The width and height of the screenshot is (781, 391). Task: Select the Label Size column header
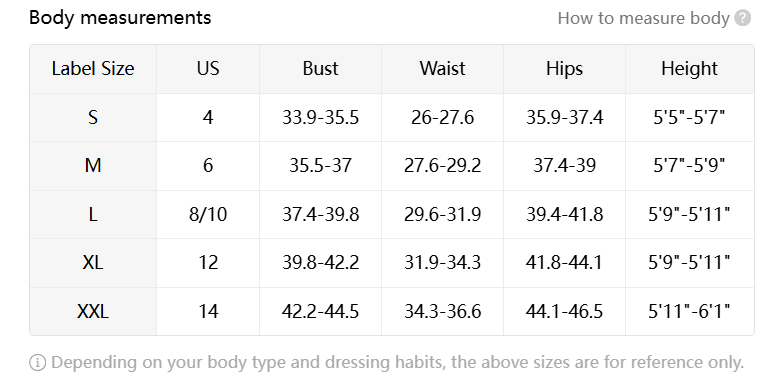point(93,69)
